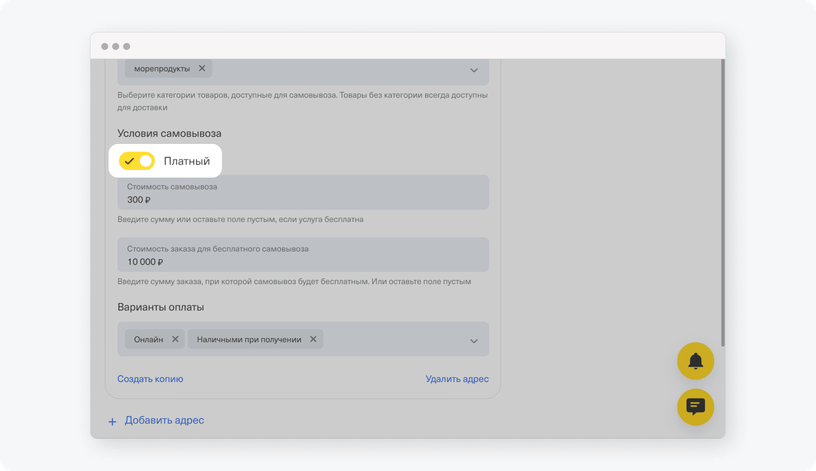Click the Удалить адрес link
This screenshot has width=816, height=471.
[457, 379]
